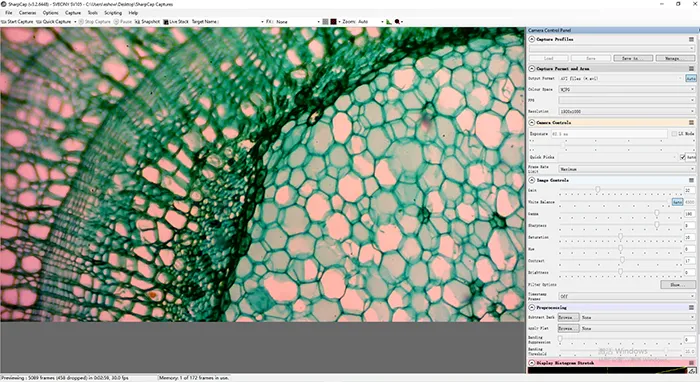Enable the LX Mode checkbox
The height and width of the screenshot is (382, 700).
674,134
